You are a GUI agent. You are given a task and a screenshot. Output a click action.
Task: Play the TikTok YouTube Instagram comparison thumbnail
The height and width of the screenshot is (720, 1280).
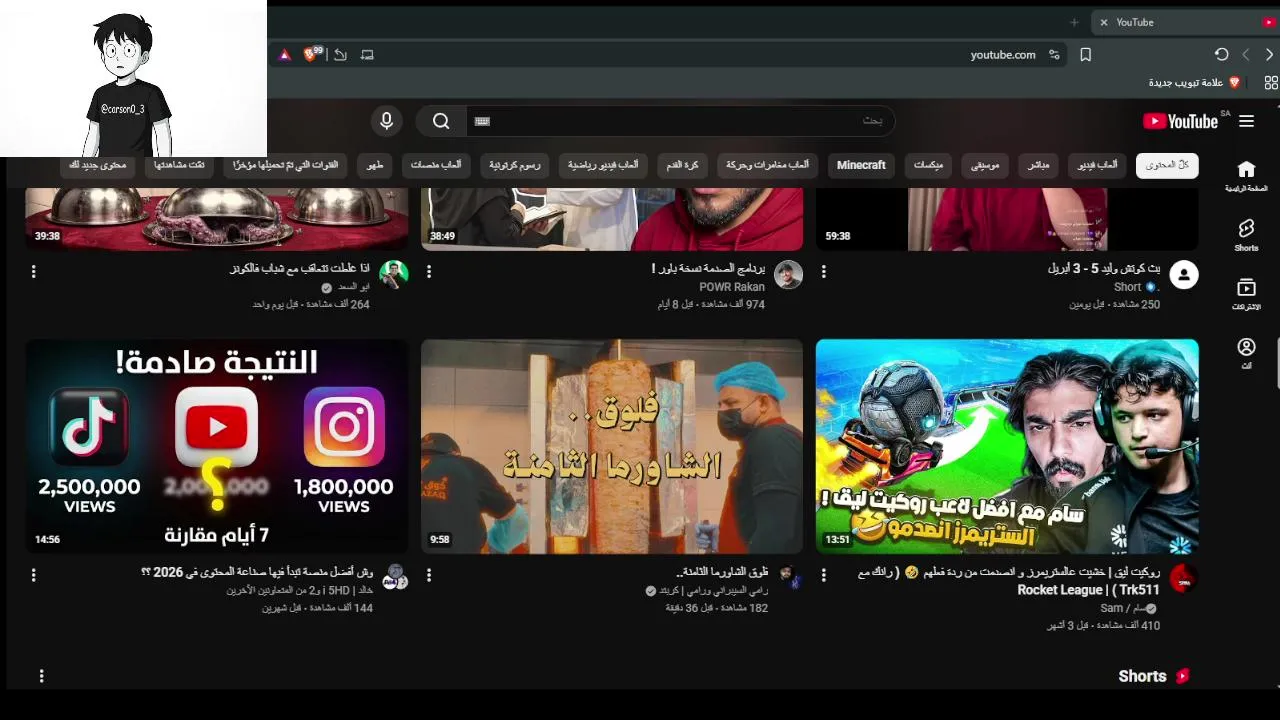[x=217, y=446]
